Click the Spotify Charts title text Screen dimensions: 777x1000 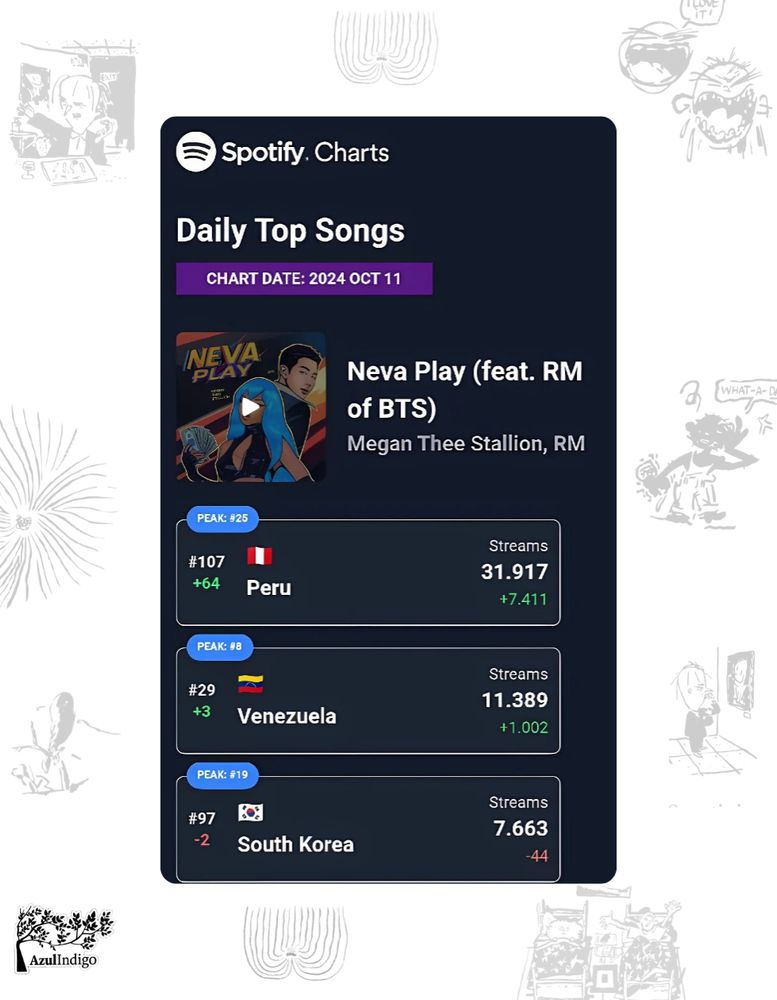[x=305, y=152]
